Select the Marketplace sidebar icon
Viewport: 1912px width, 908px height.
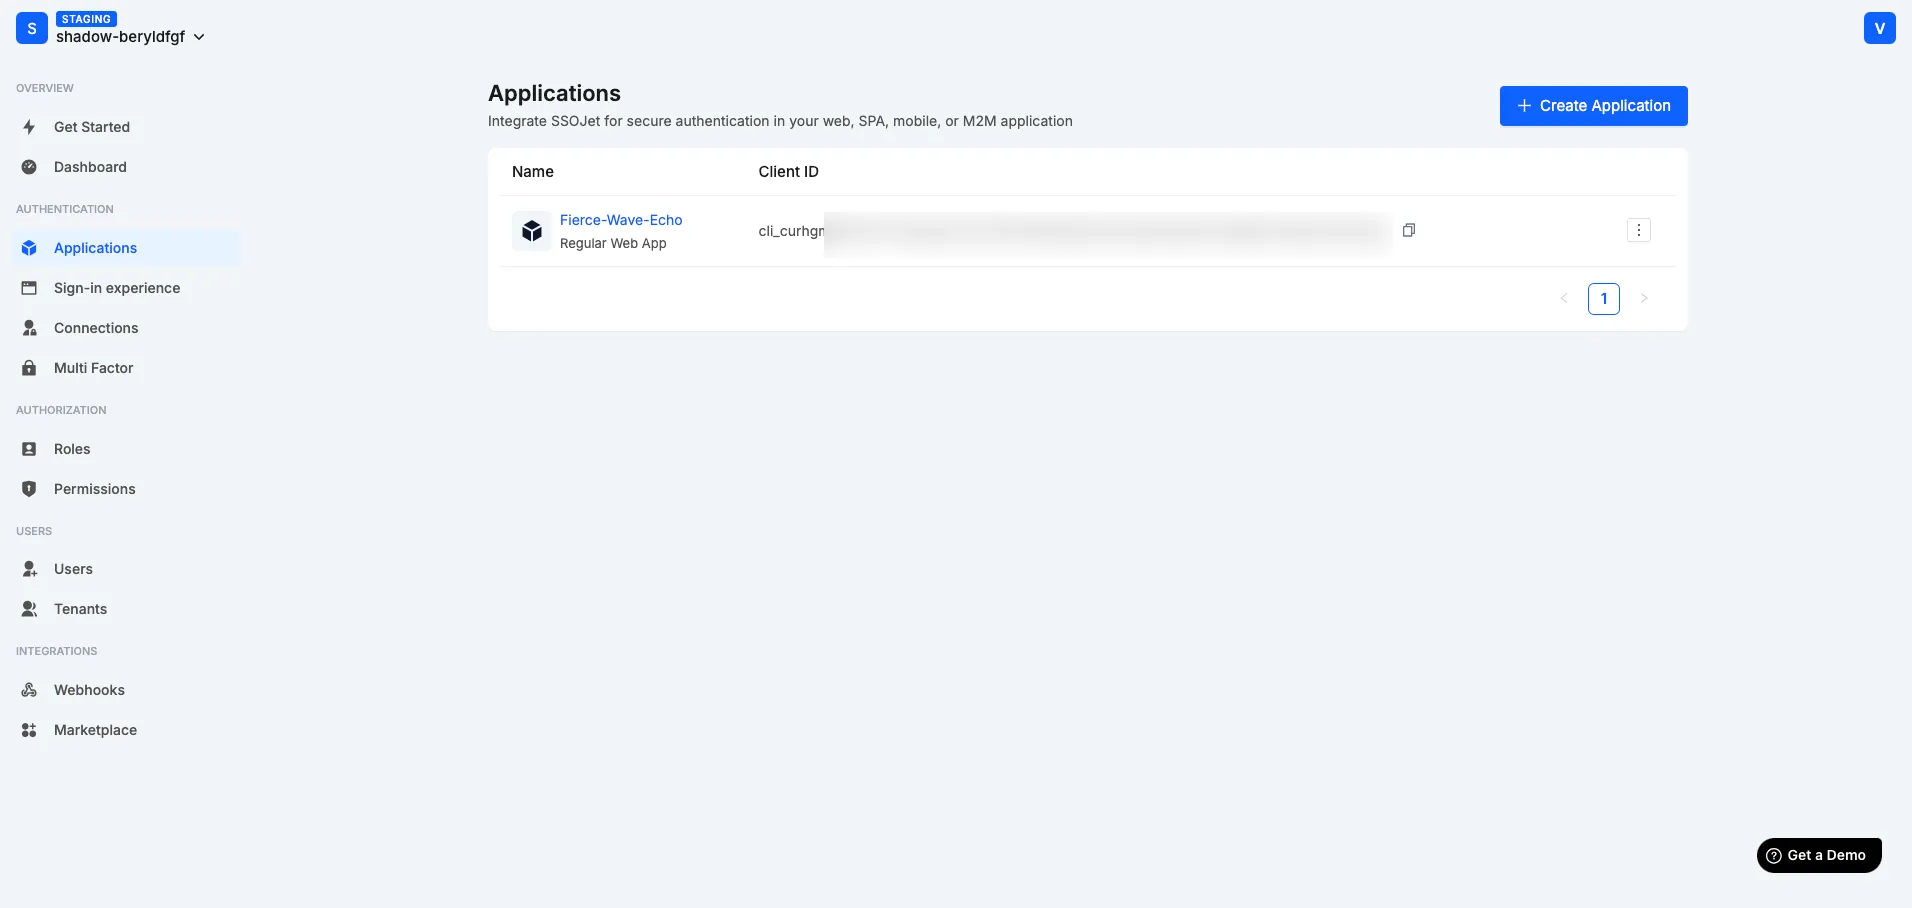[x=29, y=730]
